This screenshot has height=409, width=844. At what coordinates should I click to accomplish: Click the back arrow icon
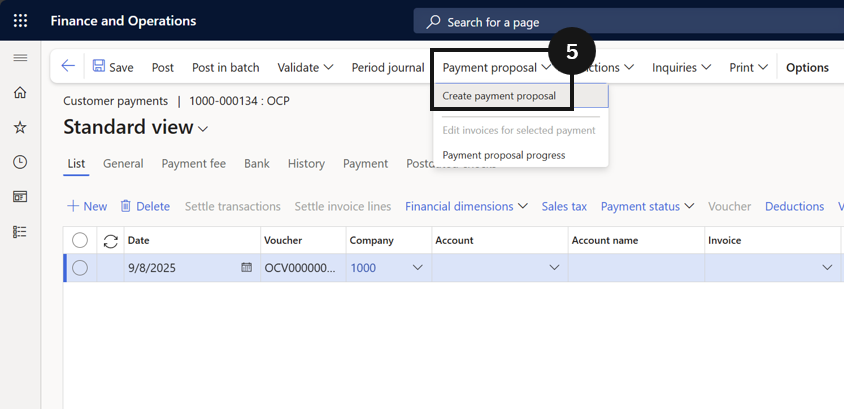click(68, 66)
